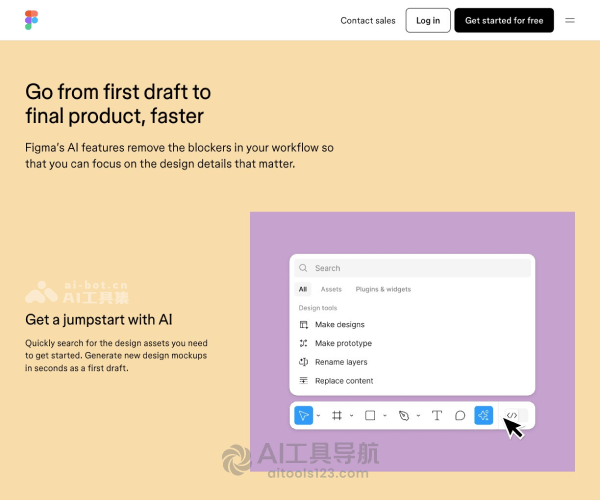Toggle the Dev Mode code switch
The width and height of the screenshot is (600, 500).
[516, 415]
